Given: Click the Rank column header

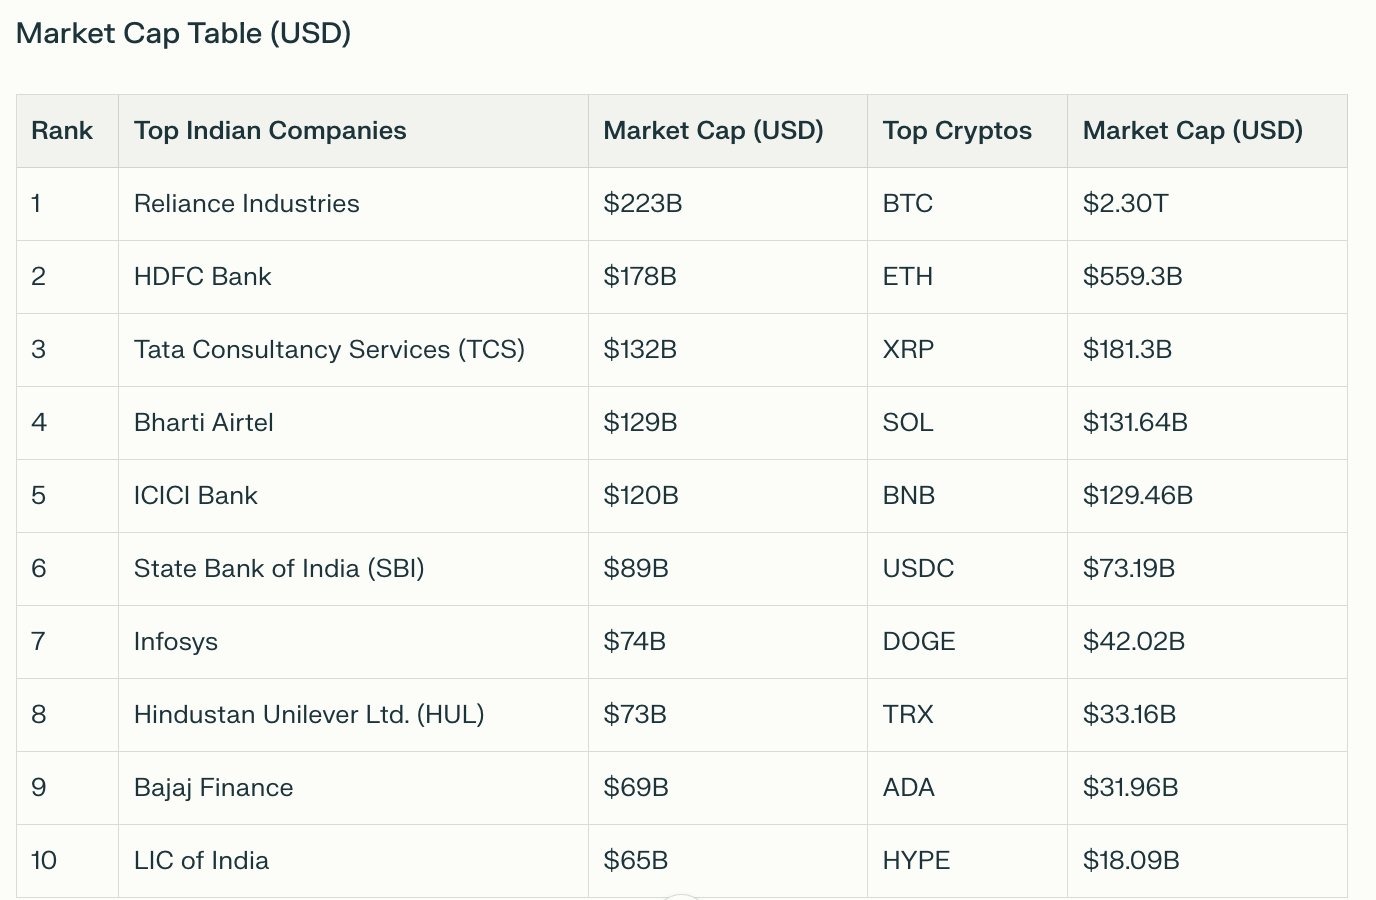Looking at the screenshot, I should 62,131.
